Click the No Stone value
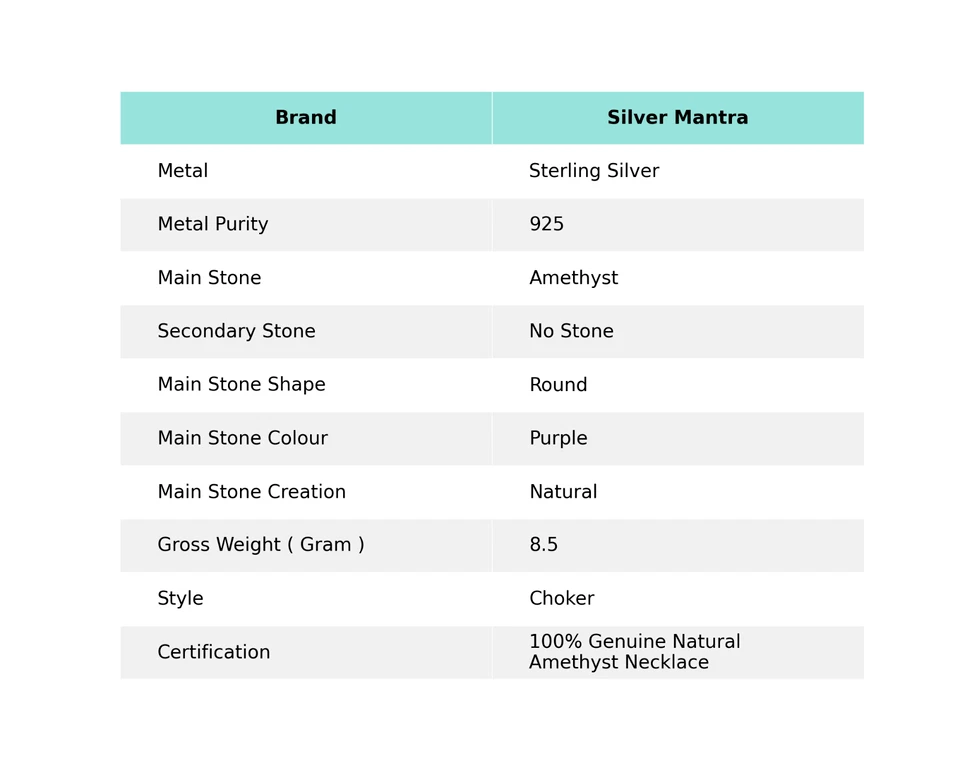 tap(571, 332)
